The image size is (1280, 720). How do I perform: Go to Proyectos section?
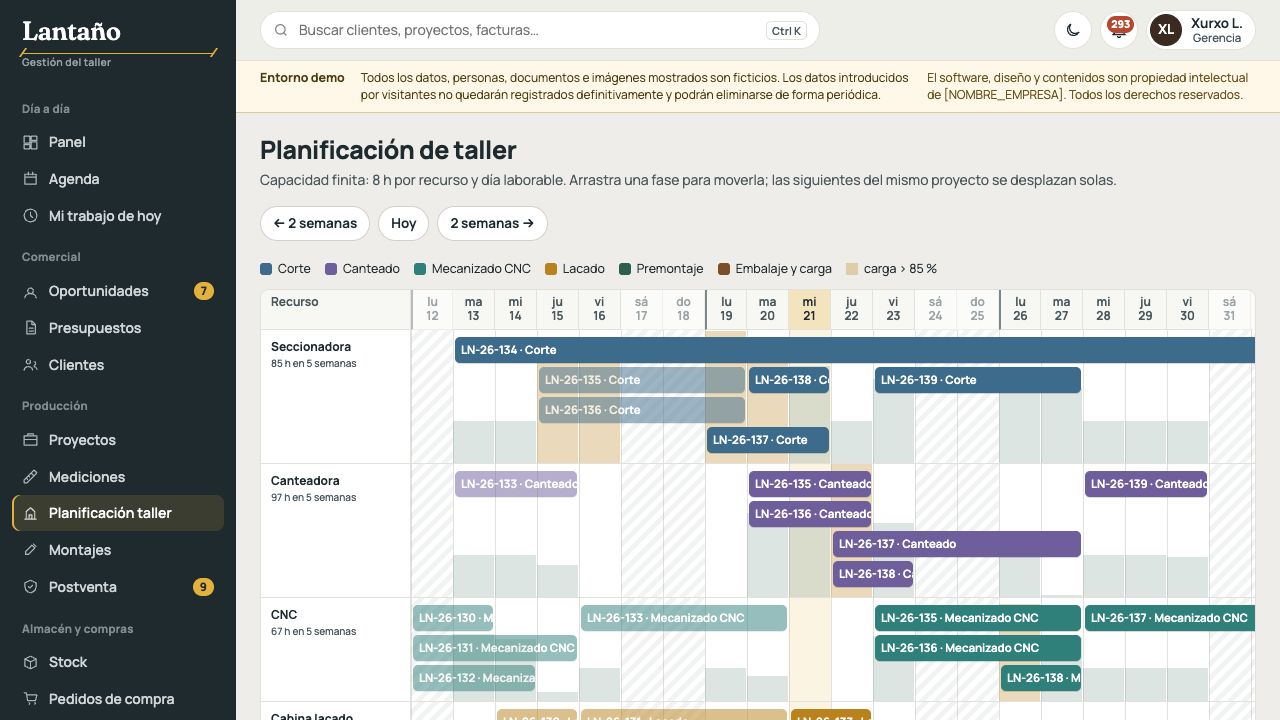(118, 440)
